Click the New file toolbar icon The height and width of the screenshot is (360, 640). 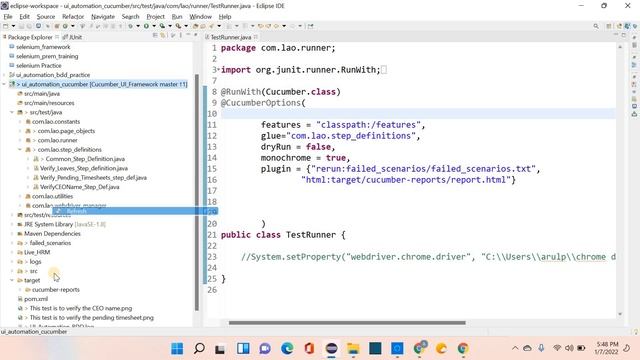point(6,26)
